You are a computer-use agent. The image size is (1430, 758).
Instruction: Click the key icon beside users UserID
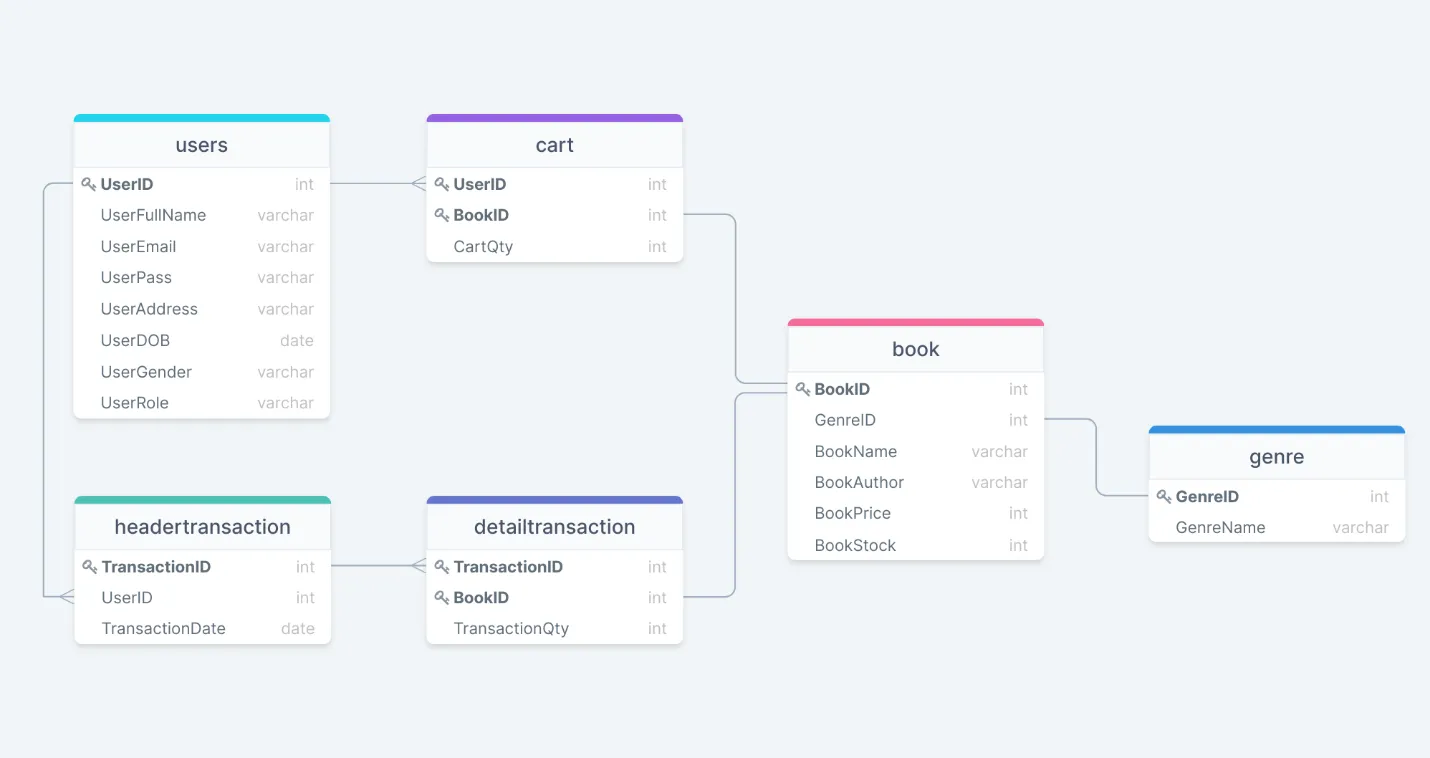point(88,184)
